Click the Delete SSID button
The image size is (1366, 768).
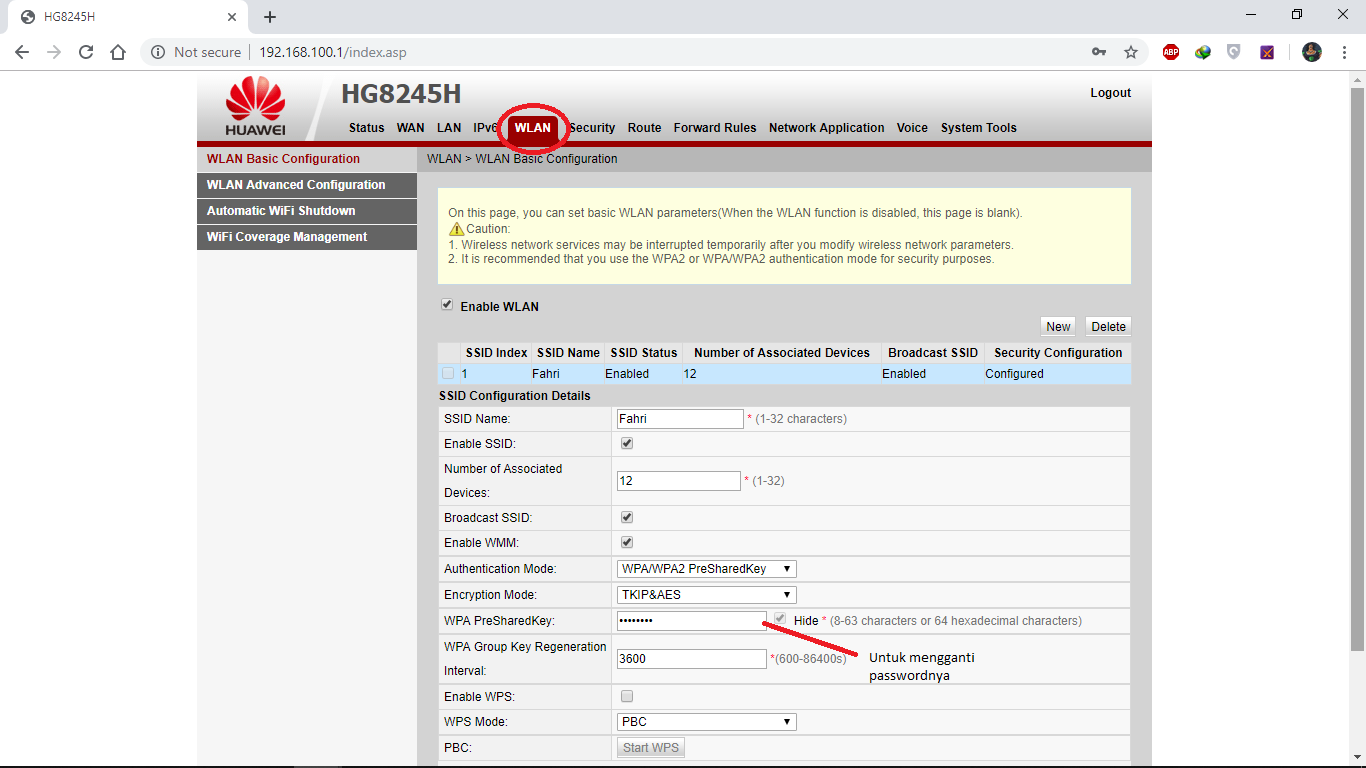(1108, 326)
